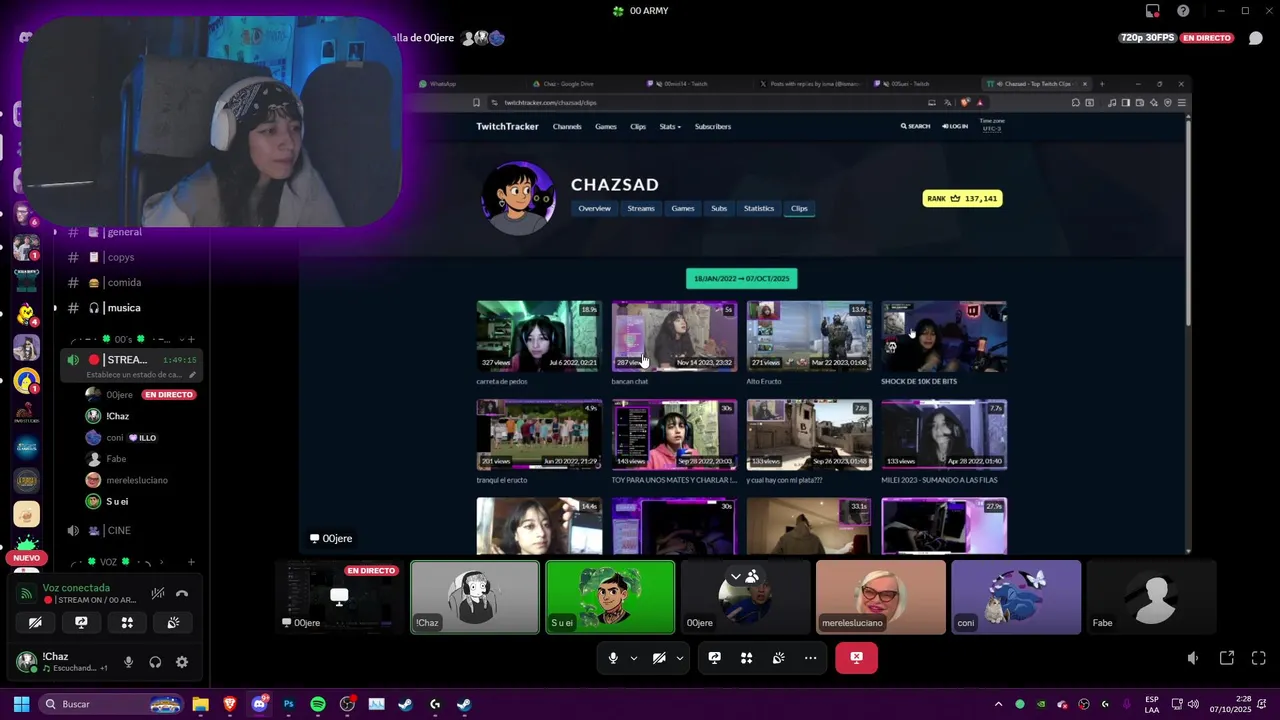Screen dimensions: 1280x720
Task: Expand camera options arrow
Action: tap(680, 658)
